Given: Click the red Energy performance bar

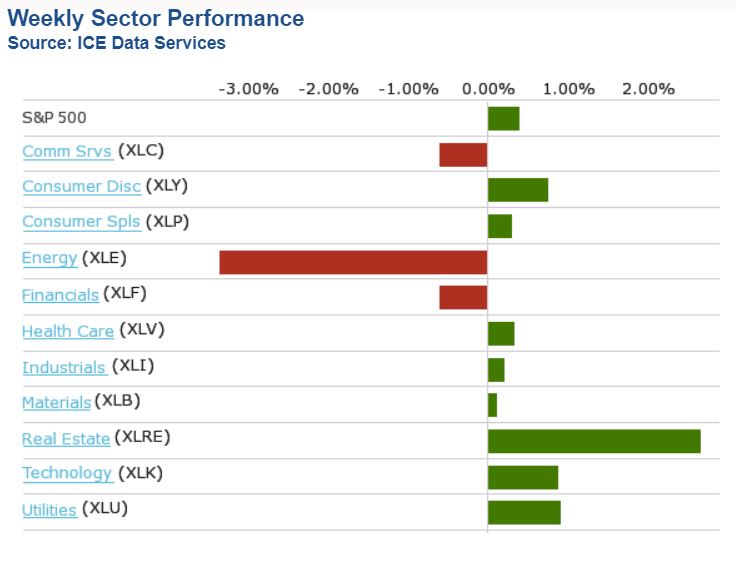Looking at the screenshot, I should coord(353,262).
